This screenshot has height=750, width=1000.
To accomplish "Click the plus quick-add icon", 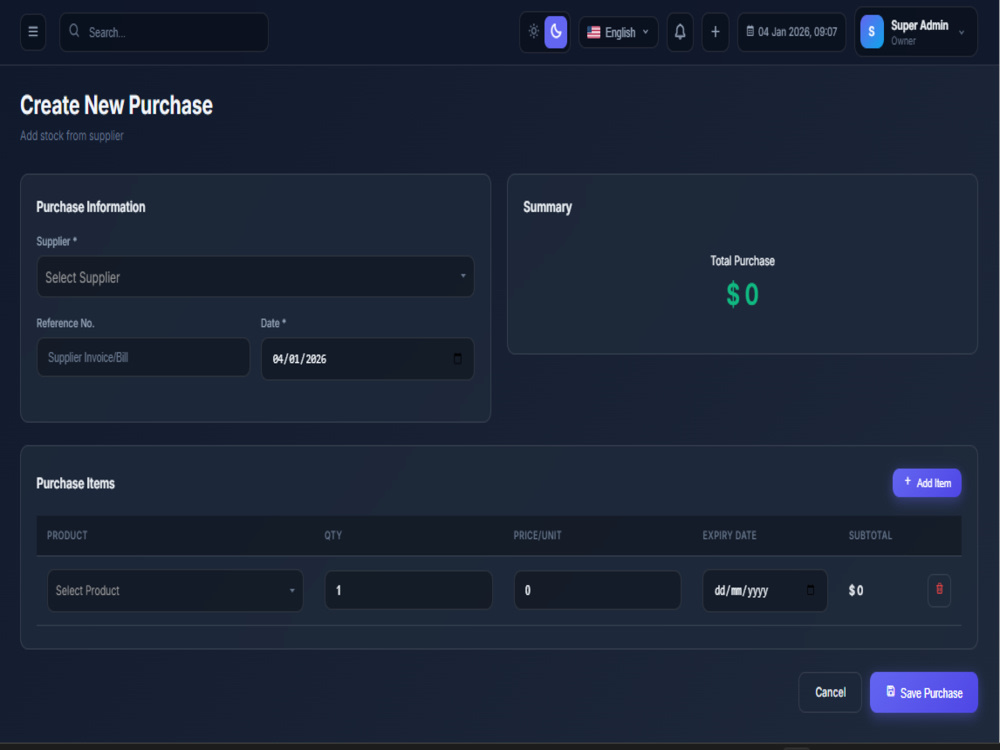I will [x=715, y=32].
